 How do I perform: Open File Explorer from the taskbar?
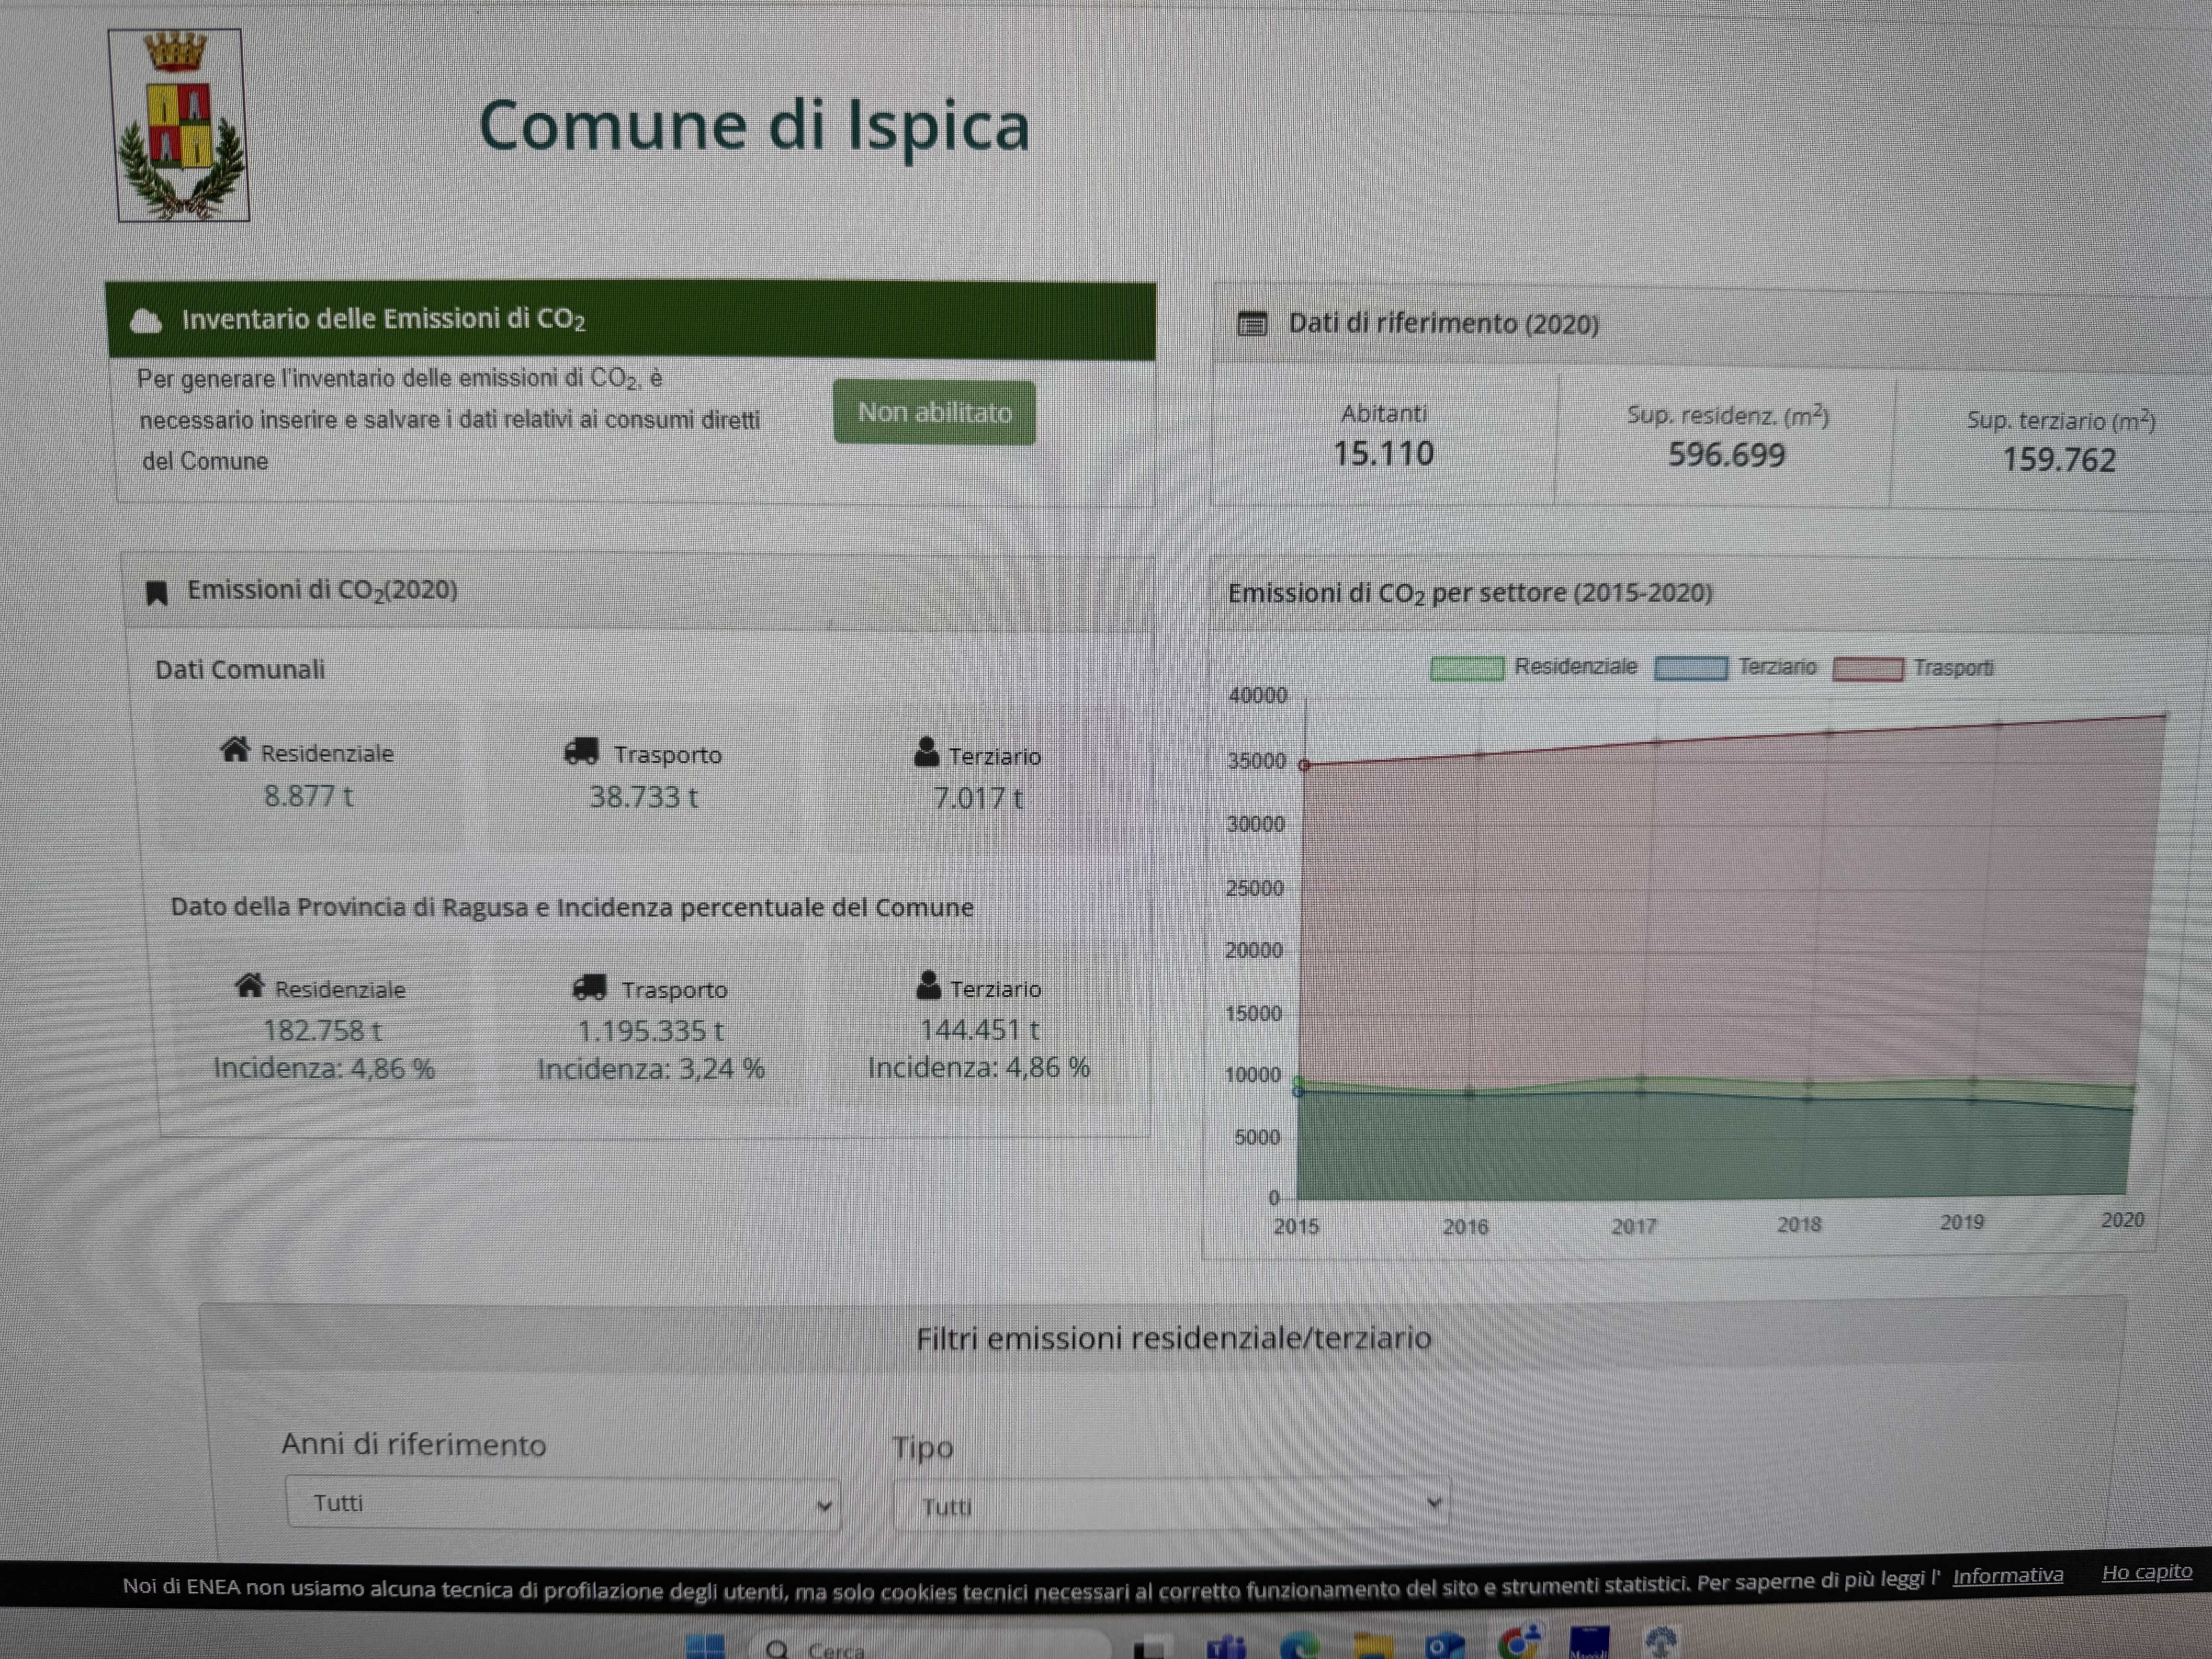[1373, 1645]
